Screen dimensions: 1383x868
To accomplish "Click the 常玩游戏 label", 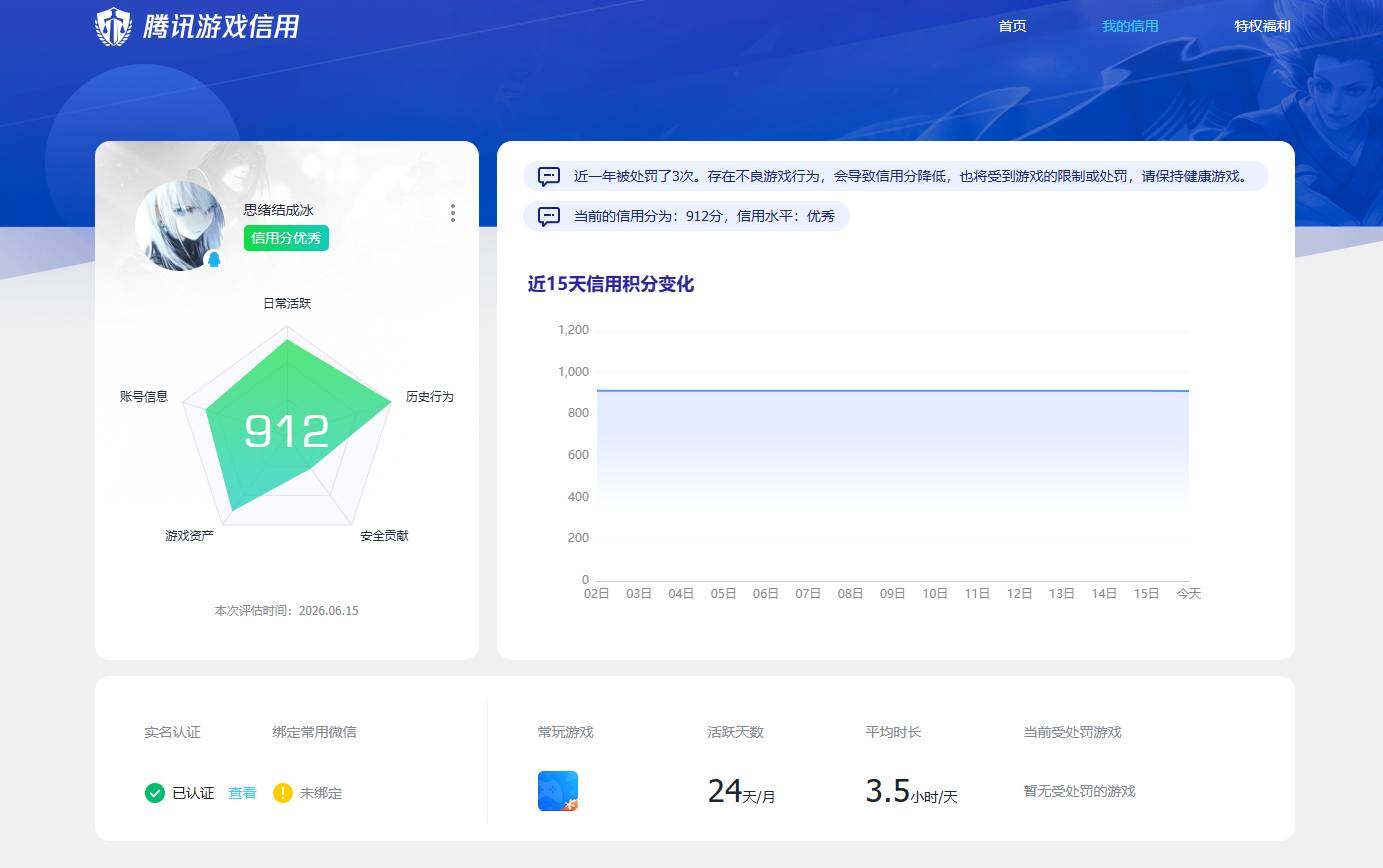I will click(x=565, y=732).
